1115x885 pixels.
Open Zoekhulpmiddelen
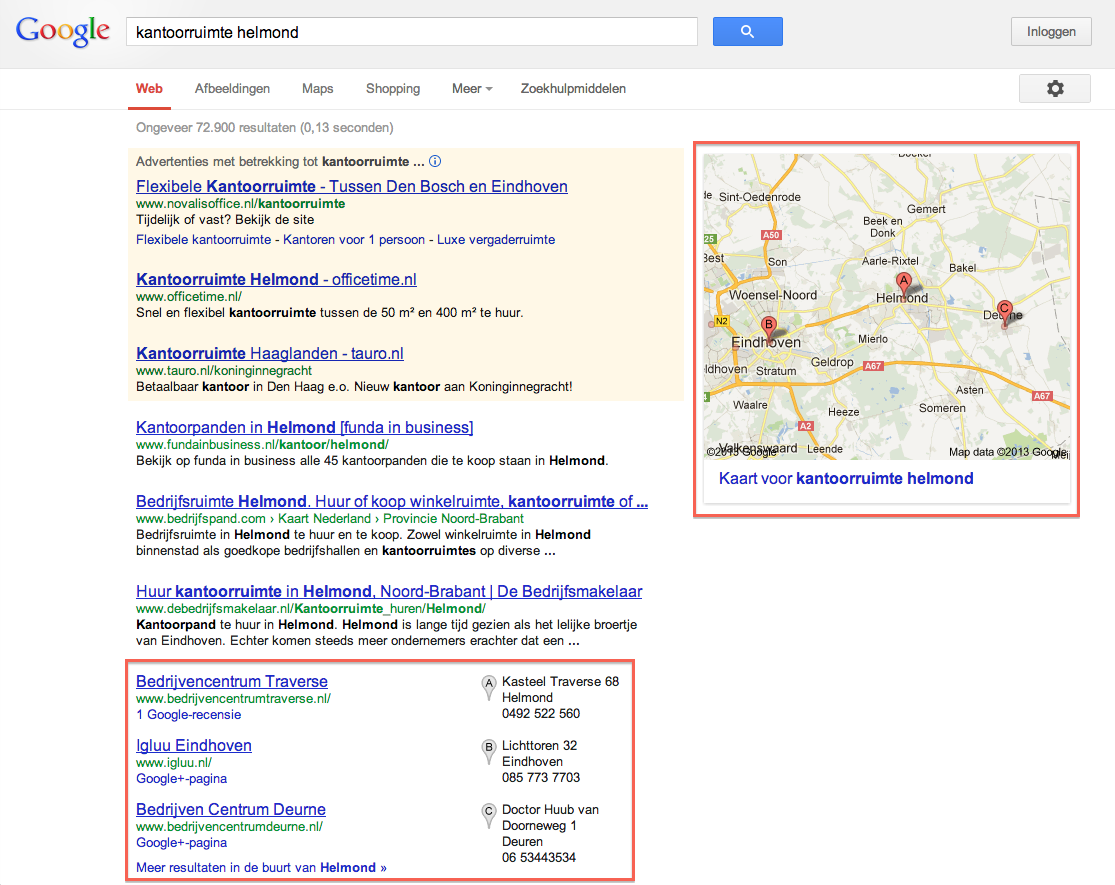pyautogui.click(x=573, y=88)
